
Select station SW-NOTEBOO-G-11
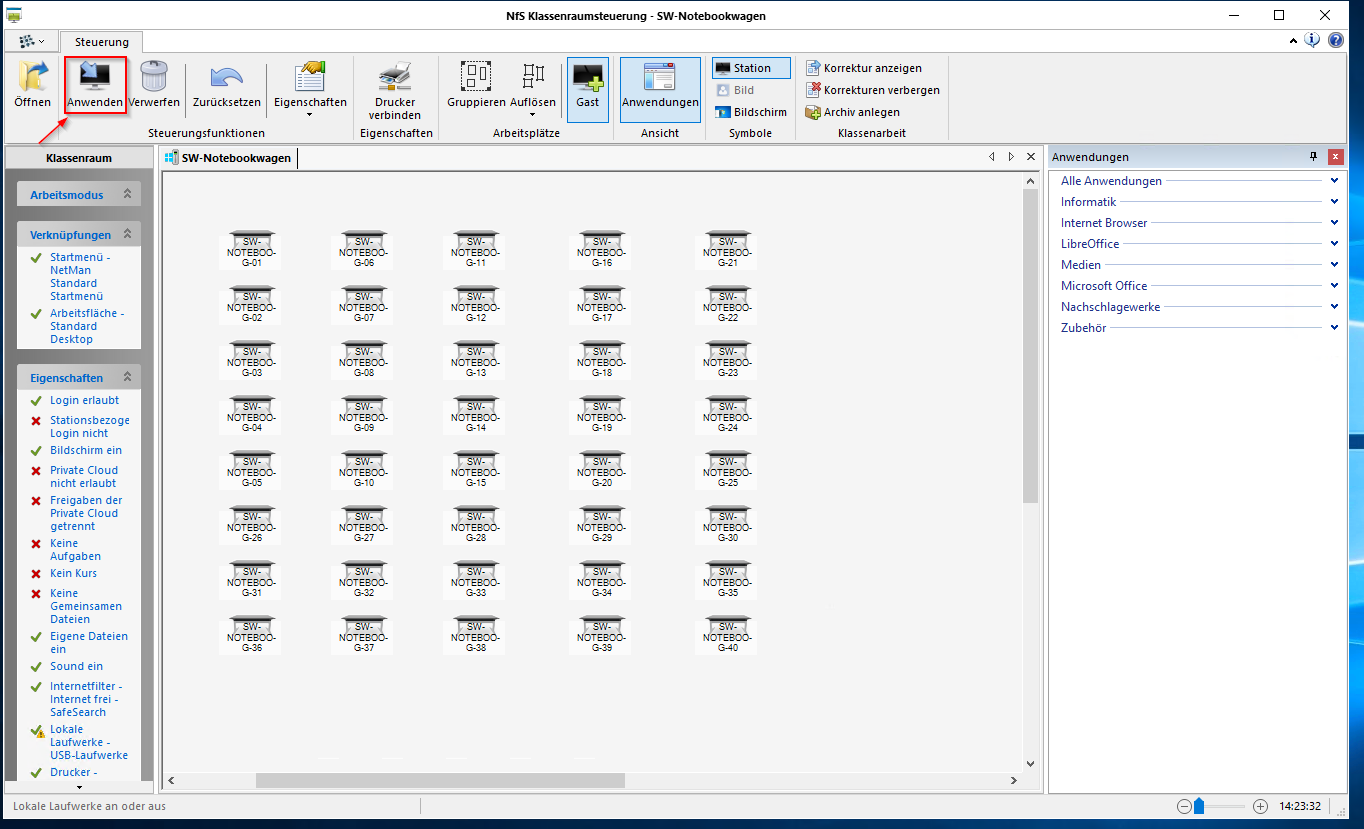(x=475, y=249)
